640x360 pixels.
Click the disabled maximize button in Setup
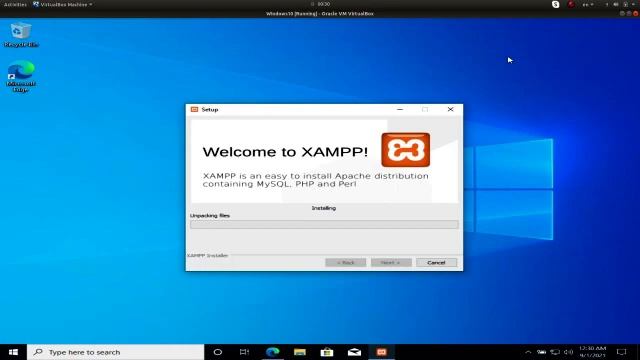425,109
